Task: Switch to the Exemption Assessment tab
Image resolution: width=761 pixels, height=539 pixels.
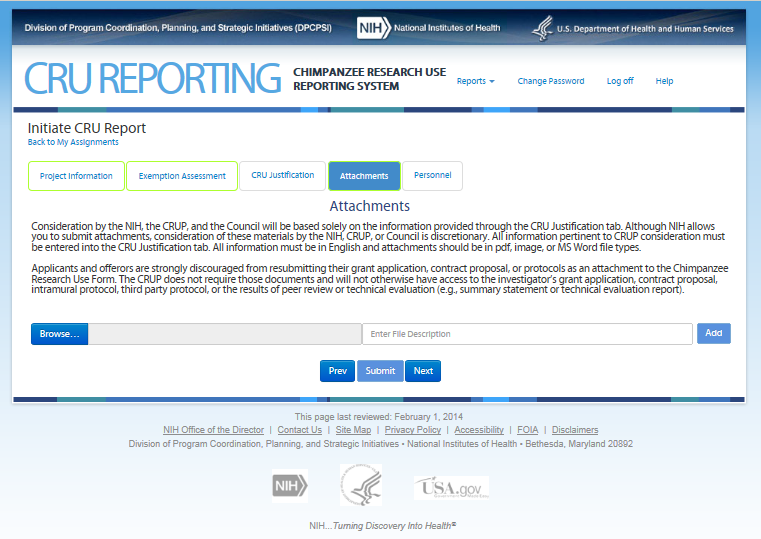Action: coord(182,176)
